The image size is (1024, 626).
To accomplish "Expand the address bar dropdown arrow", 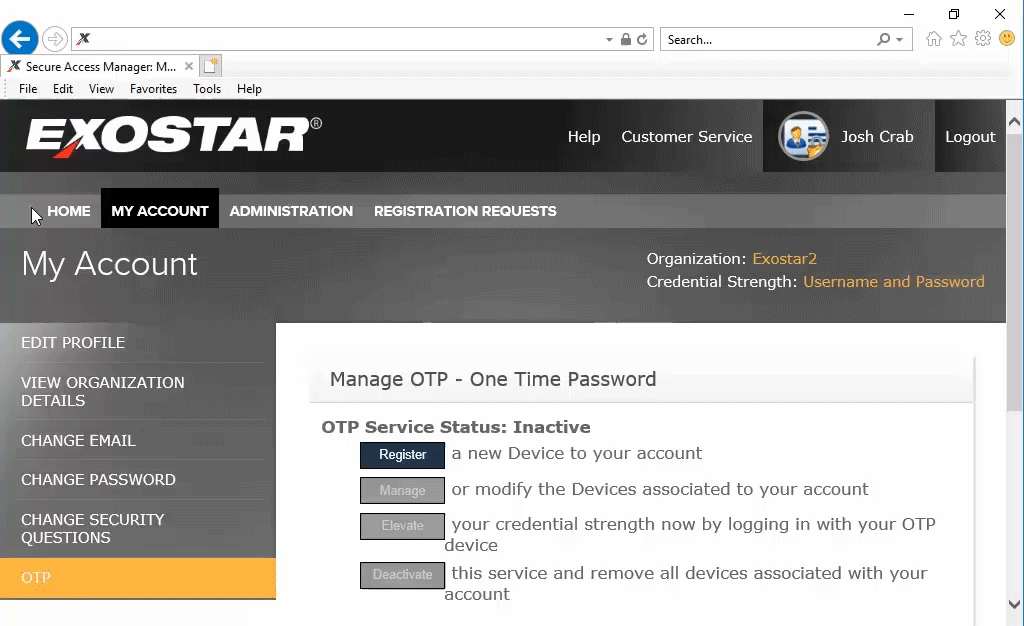I will [610, 40].
